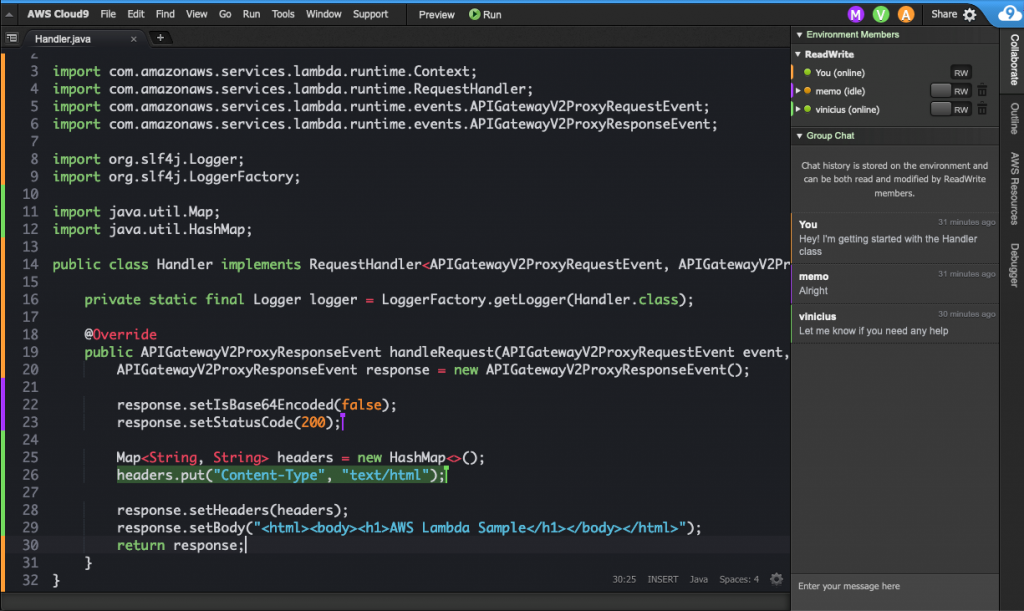Open the Tools menu
The image size is (1024, 611).
coord(283,14)
